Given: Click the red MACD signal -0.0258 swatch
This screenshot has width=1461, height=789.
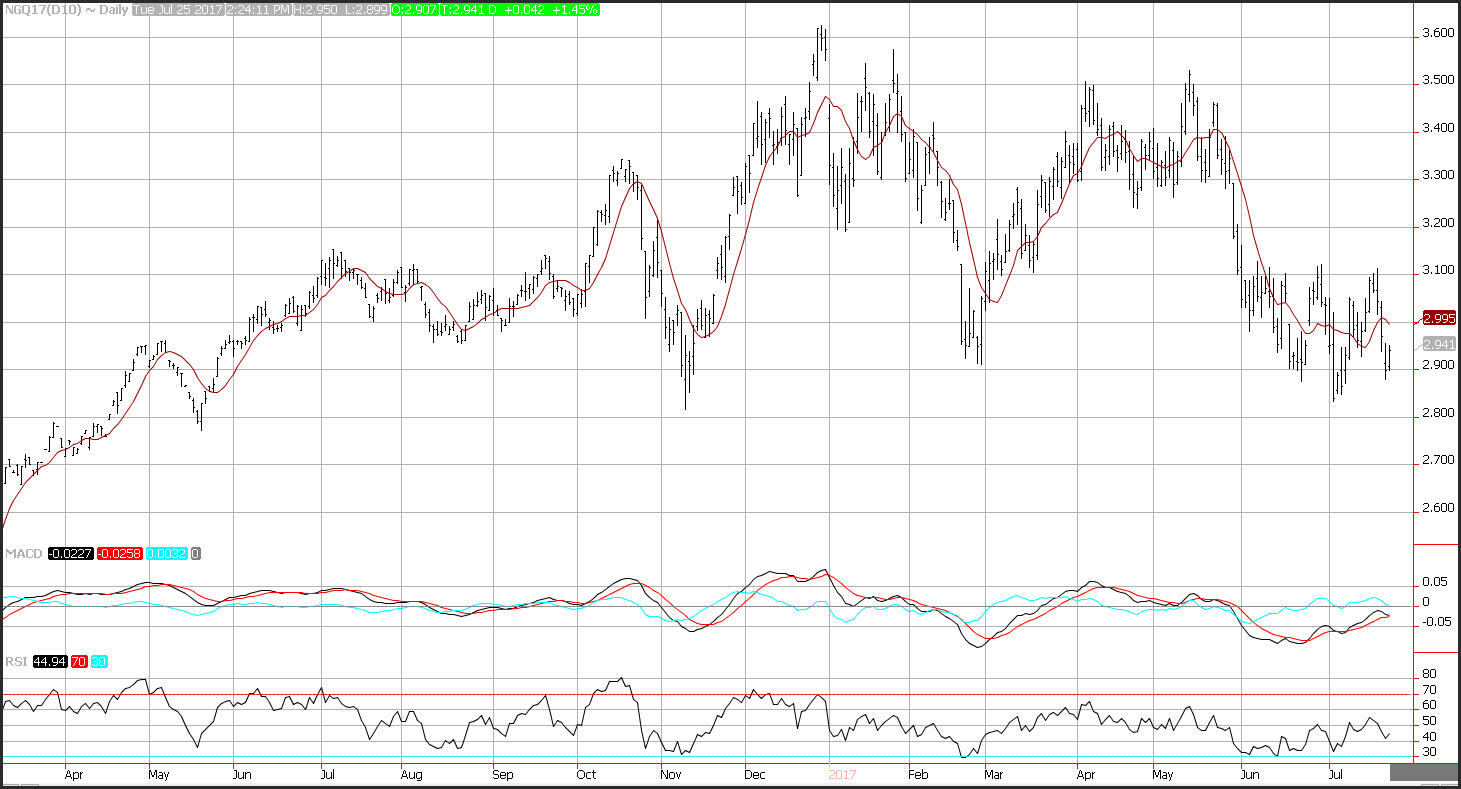Looking at the screenshot, I should coord(121,554).
